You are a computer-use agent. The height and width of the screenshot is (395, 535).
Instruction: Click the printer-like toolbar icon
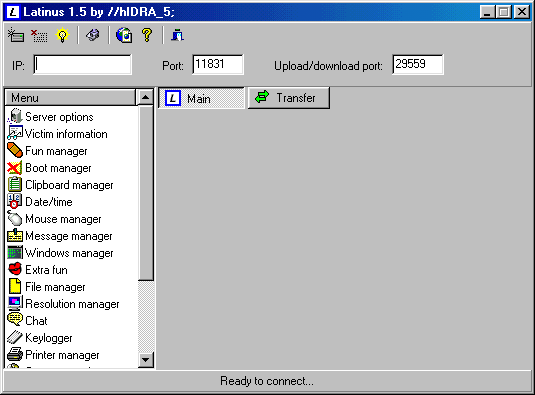tap(93, 35)
